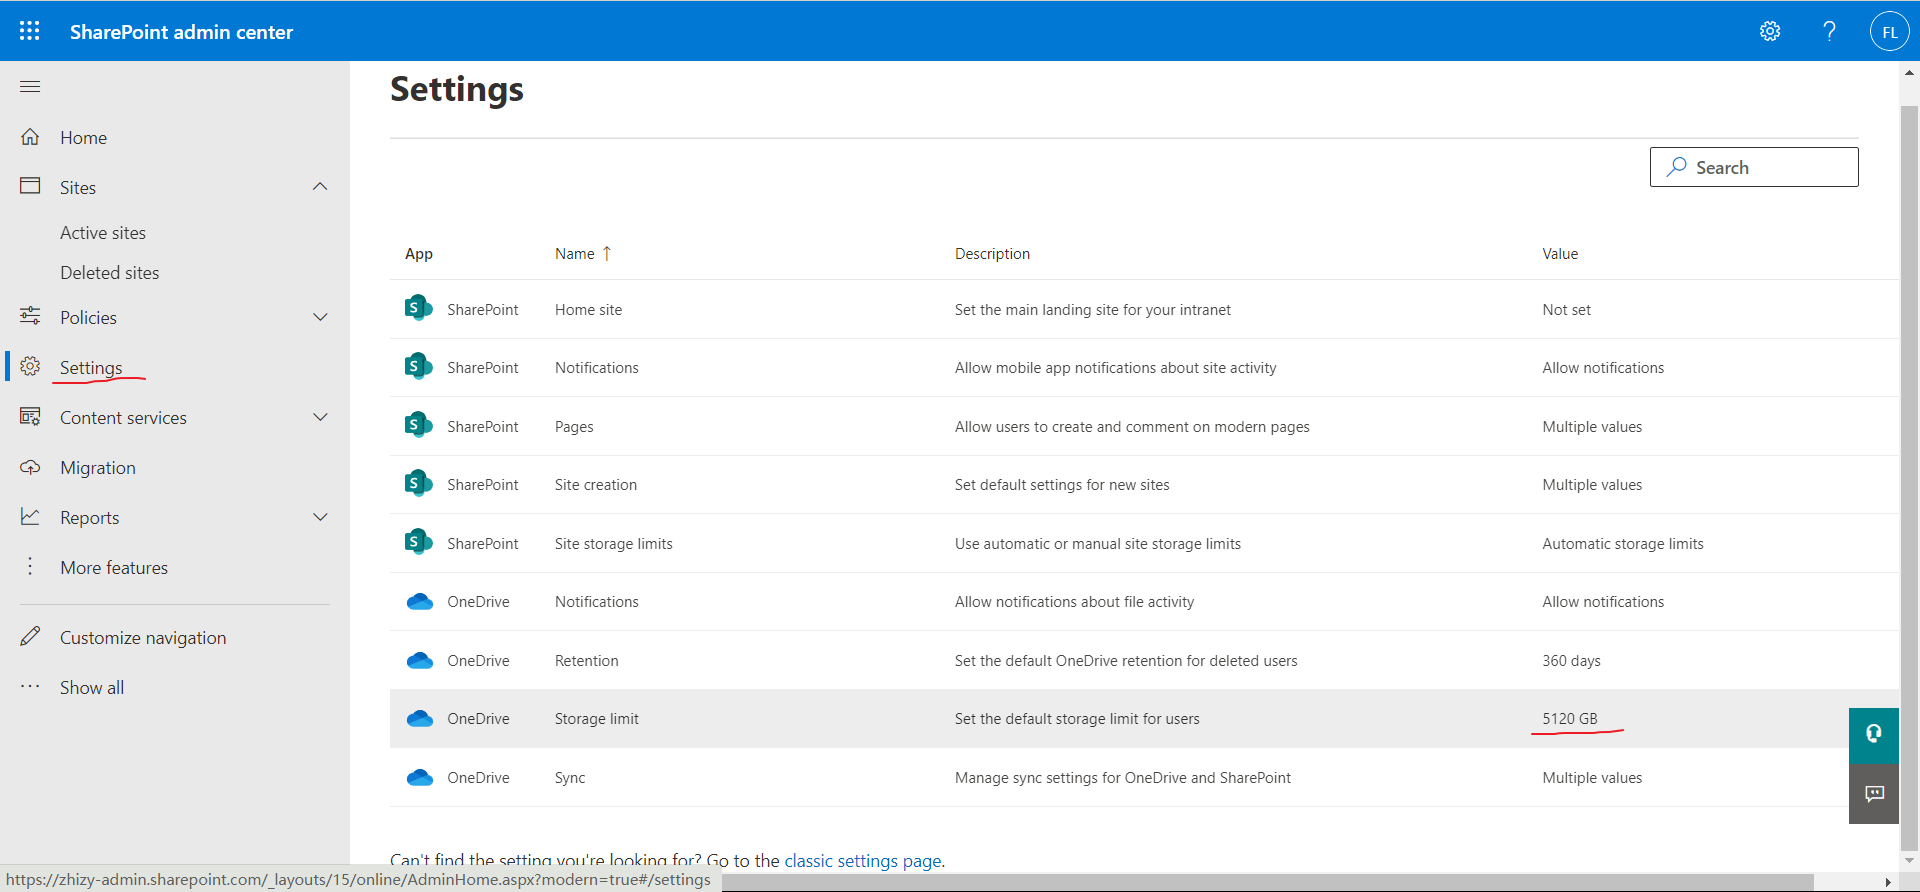1920x892 pixels.
Task: Open the support headset floating button
Action: (x=1874, y=734)
